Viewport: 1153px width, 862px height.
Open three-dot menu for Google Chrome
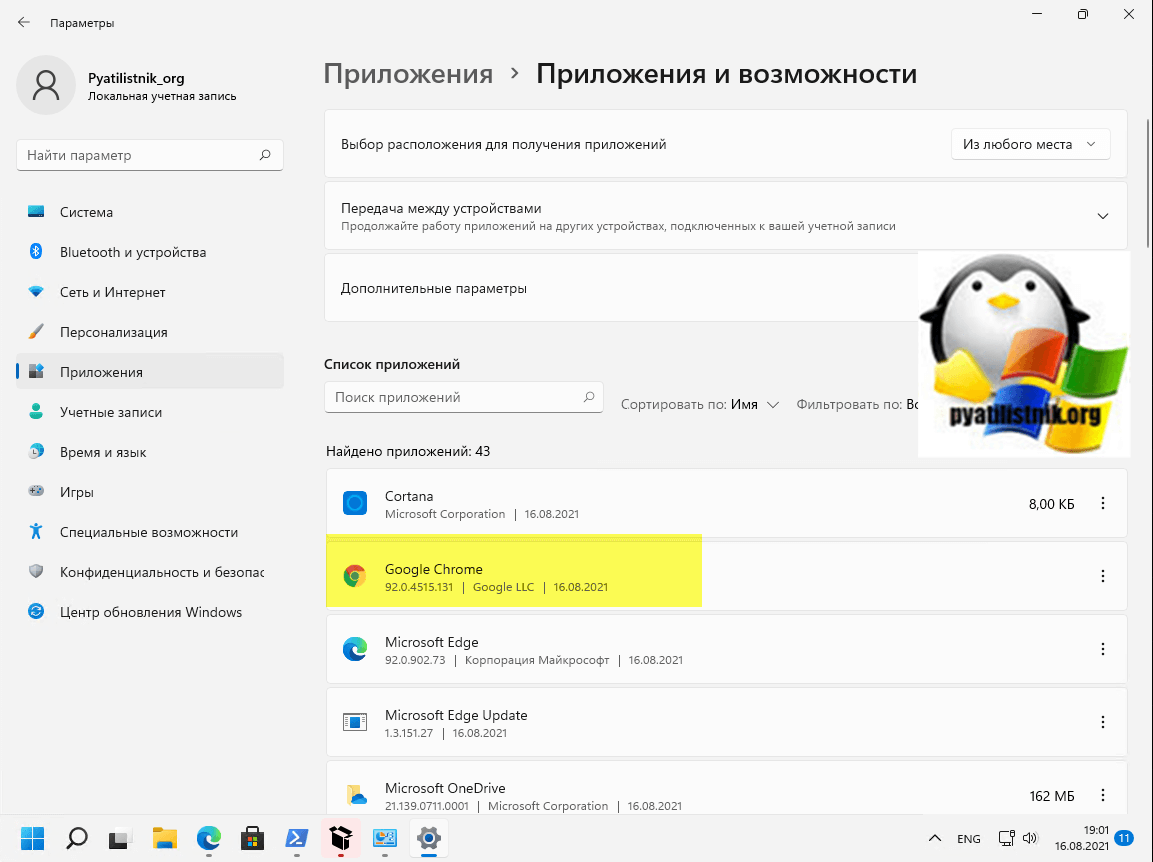click(x=1103, y=576)
